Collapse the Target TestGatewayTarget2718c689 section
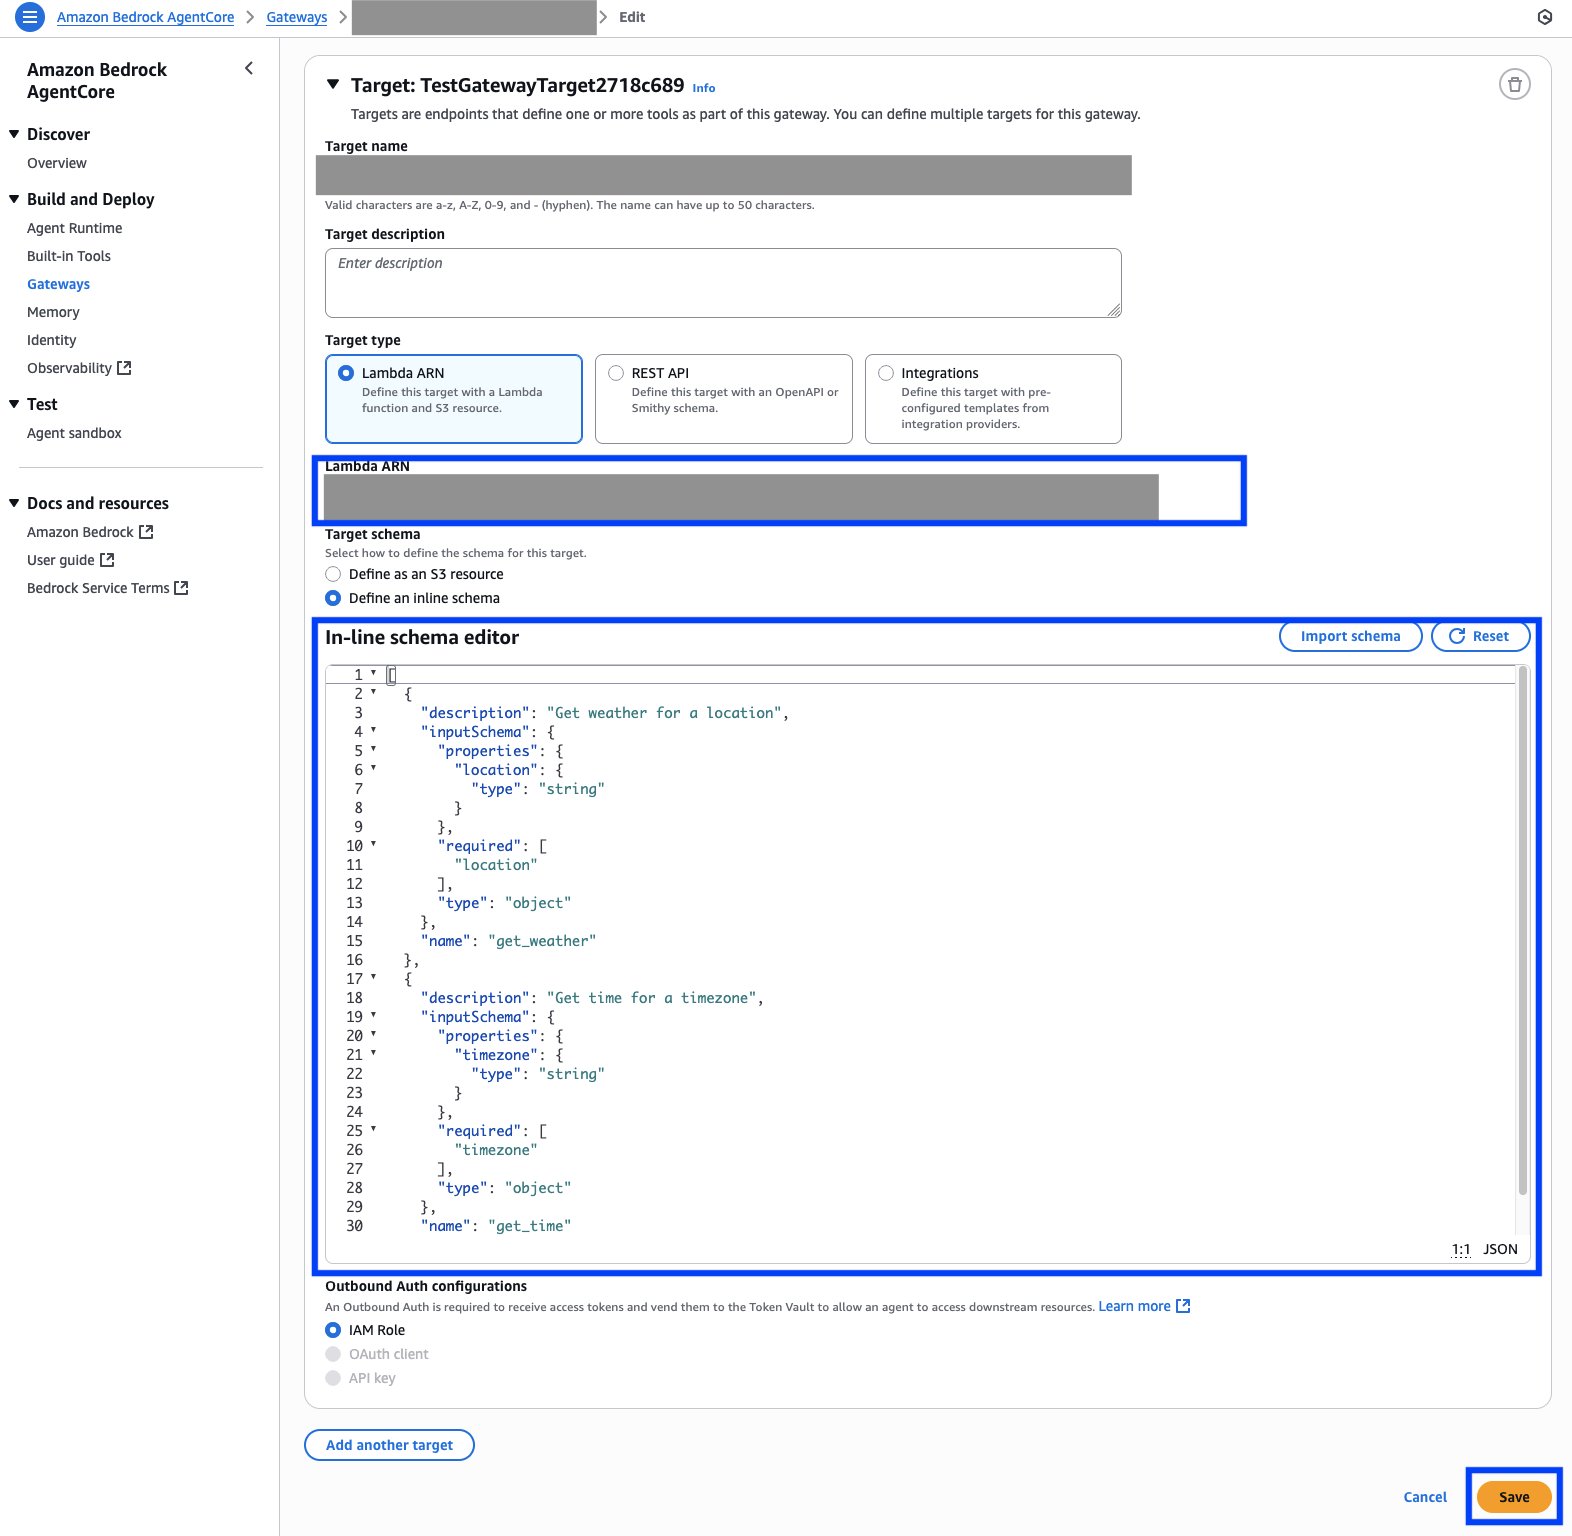1572x1536 pixels. click(333, 85)
